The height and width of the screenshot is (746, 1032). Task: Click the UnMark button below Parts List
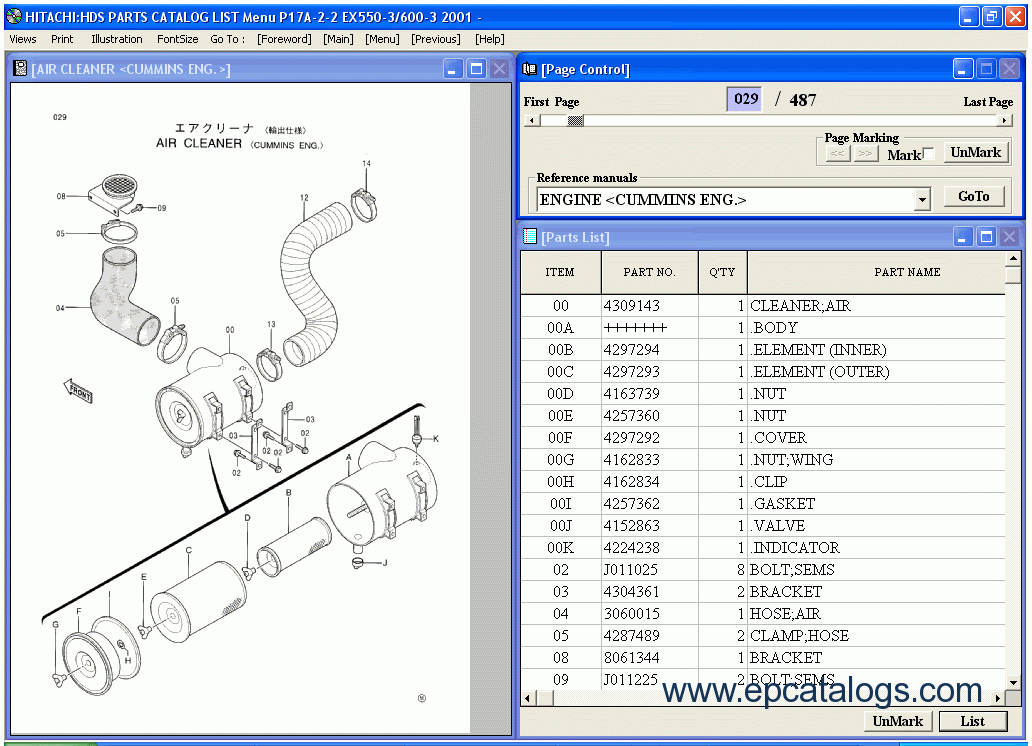tap(898, 721)
